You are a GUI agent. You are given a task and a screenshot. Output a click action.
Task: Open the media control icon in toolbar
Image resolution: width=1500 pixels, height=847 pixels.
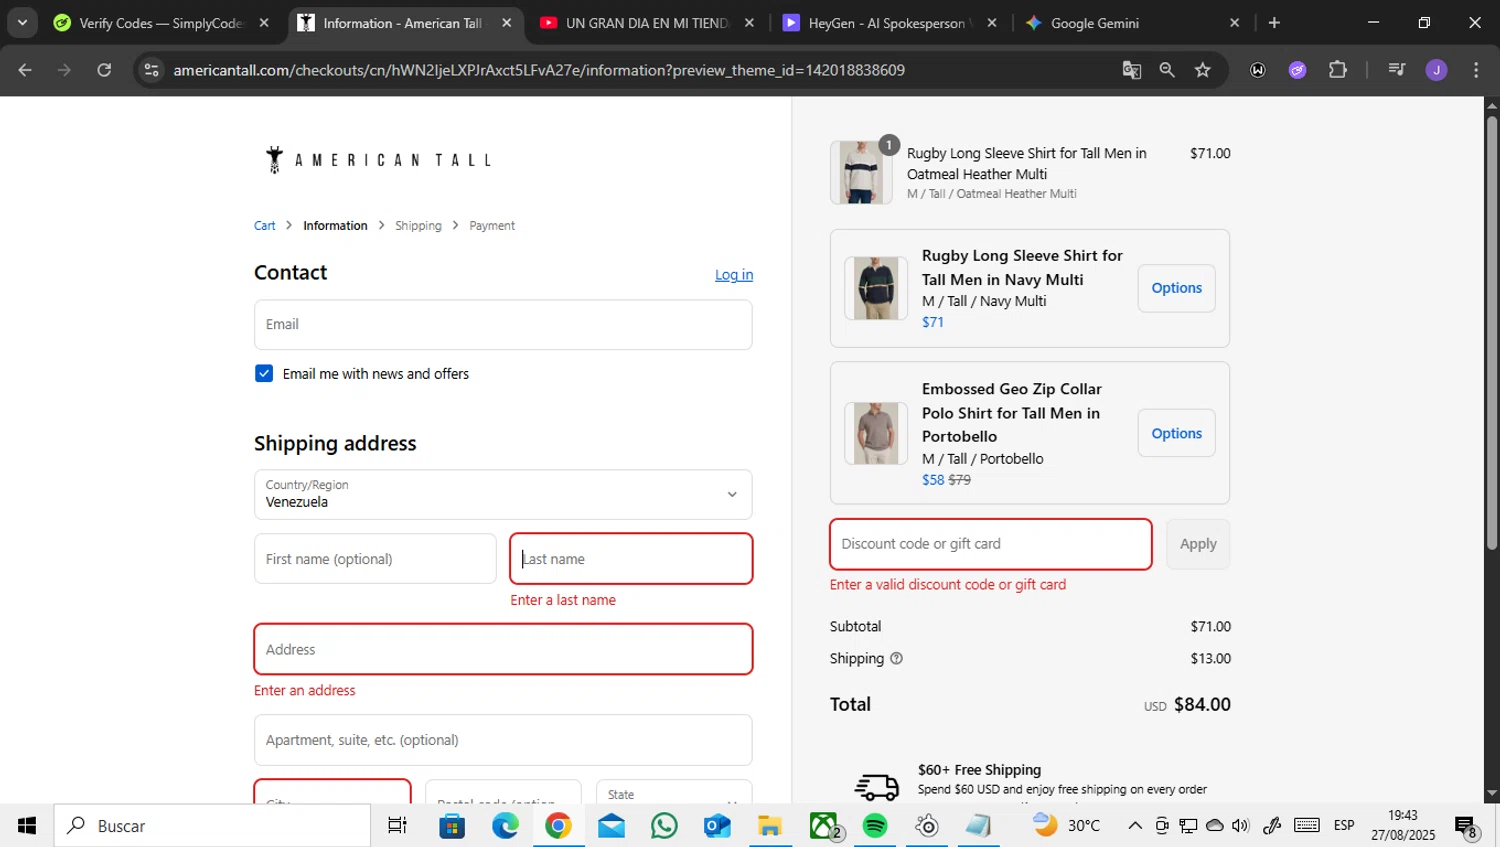(1397, 70)
